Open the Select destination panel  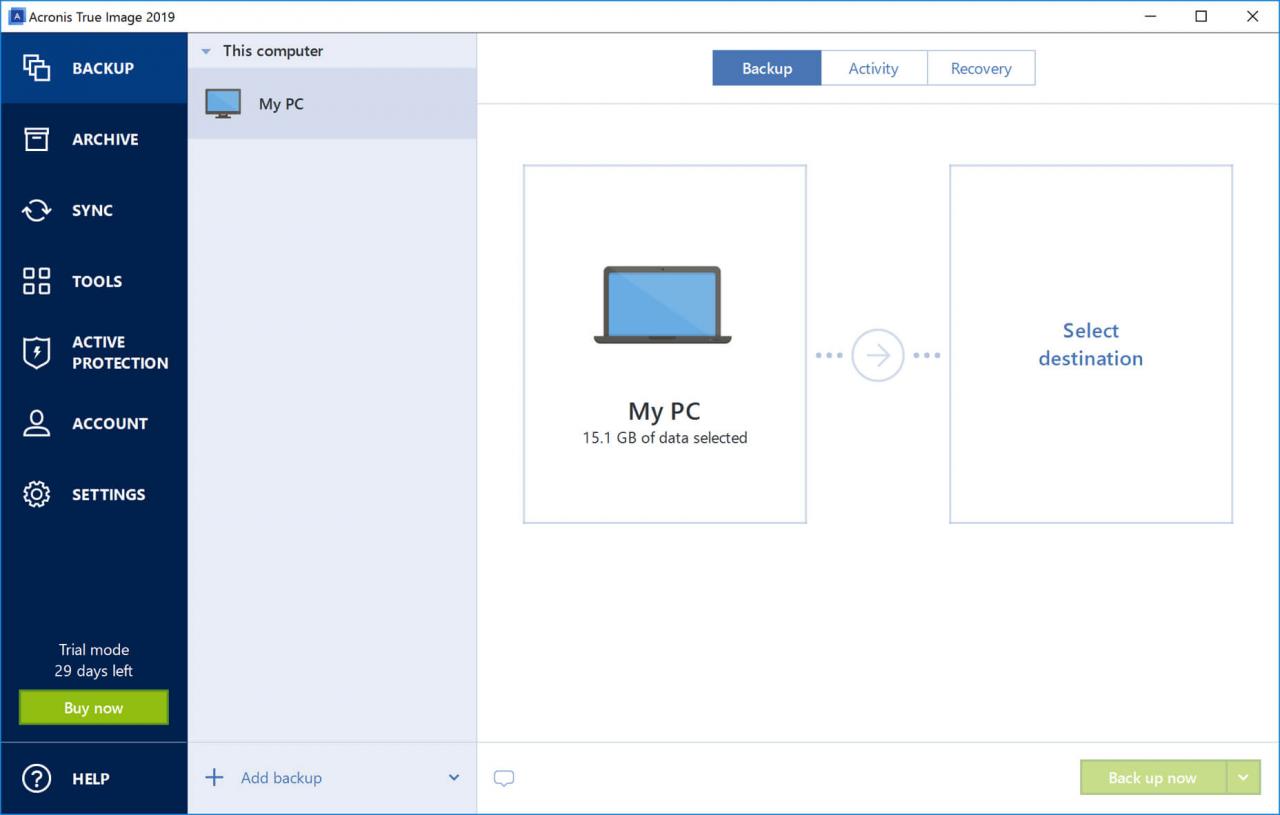[1090, 344]
